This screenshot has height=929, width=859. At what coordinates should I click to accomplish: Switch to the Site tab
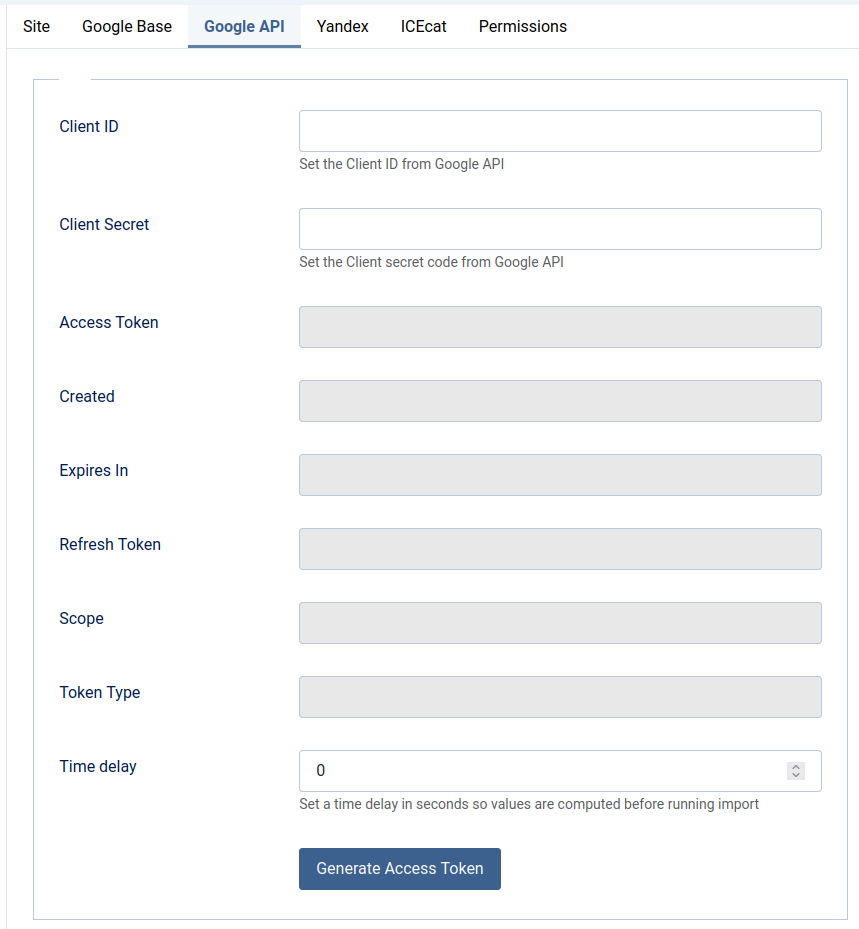(36, 27)
